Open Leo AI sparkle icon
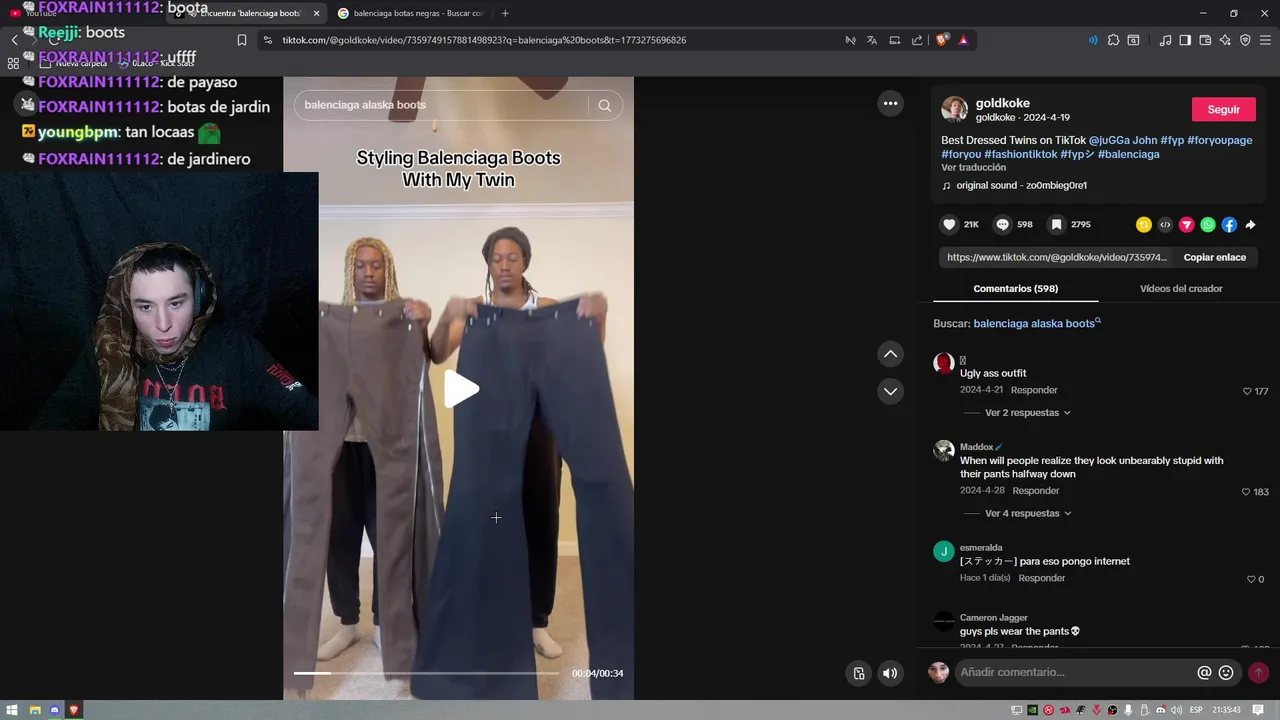Image resolution: width=1280 pixels, height=720 pixels. [1225, 40]
